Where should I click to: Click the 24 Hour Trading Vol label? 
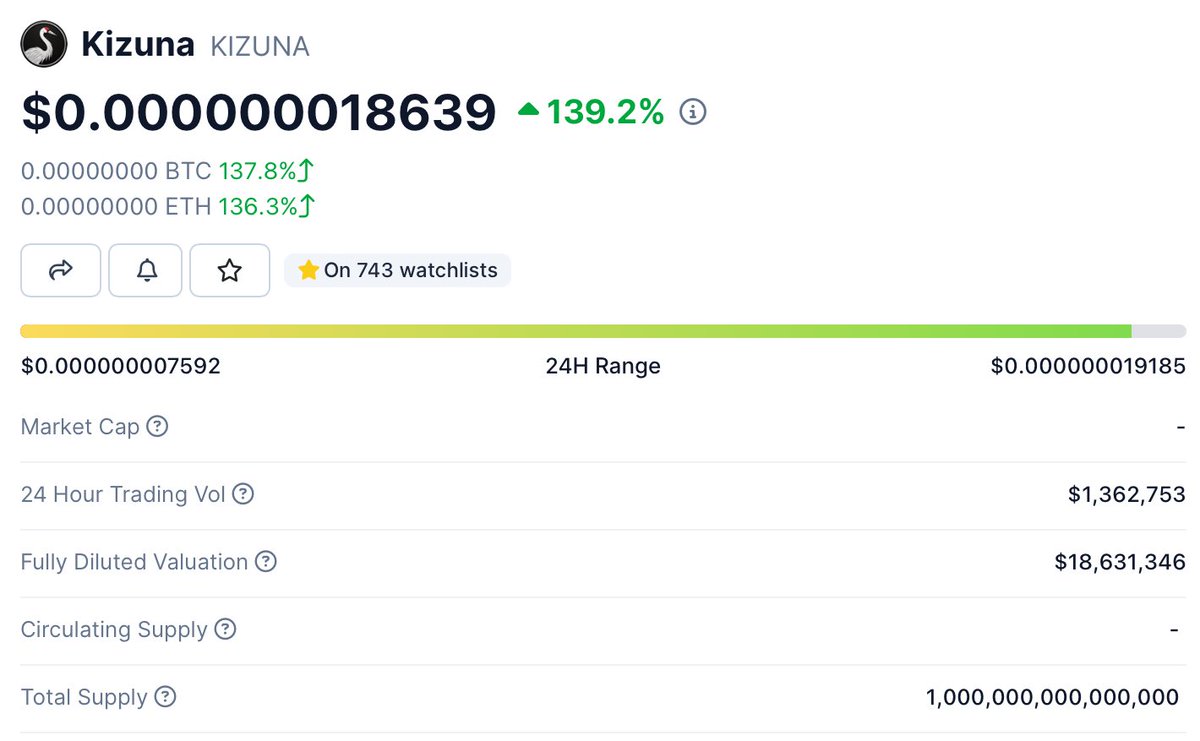(123, 494)
